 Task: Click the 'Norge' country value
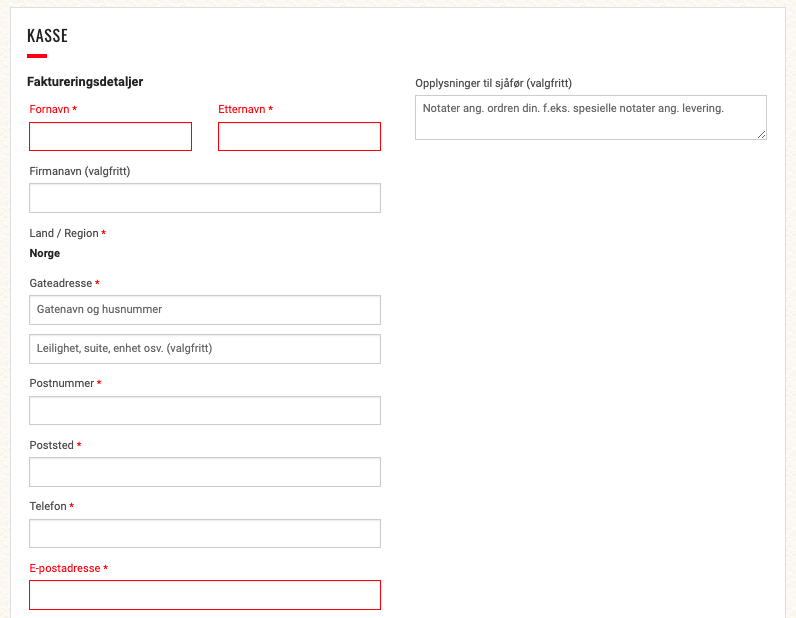click(45, 254)
